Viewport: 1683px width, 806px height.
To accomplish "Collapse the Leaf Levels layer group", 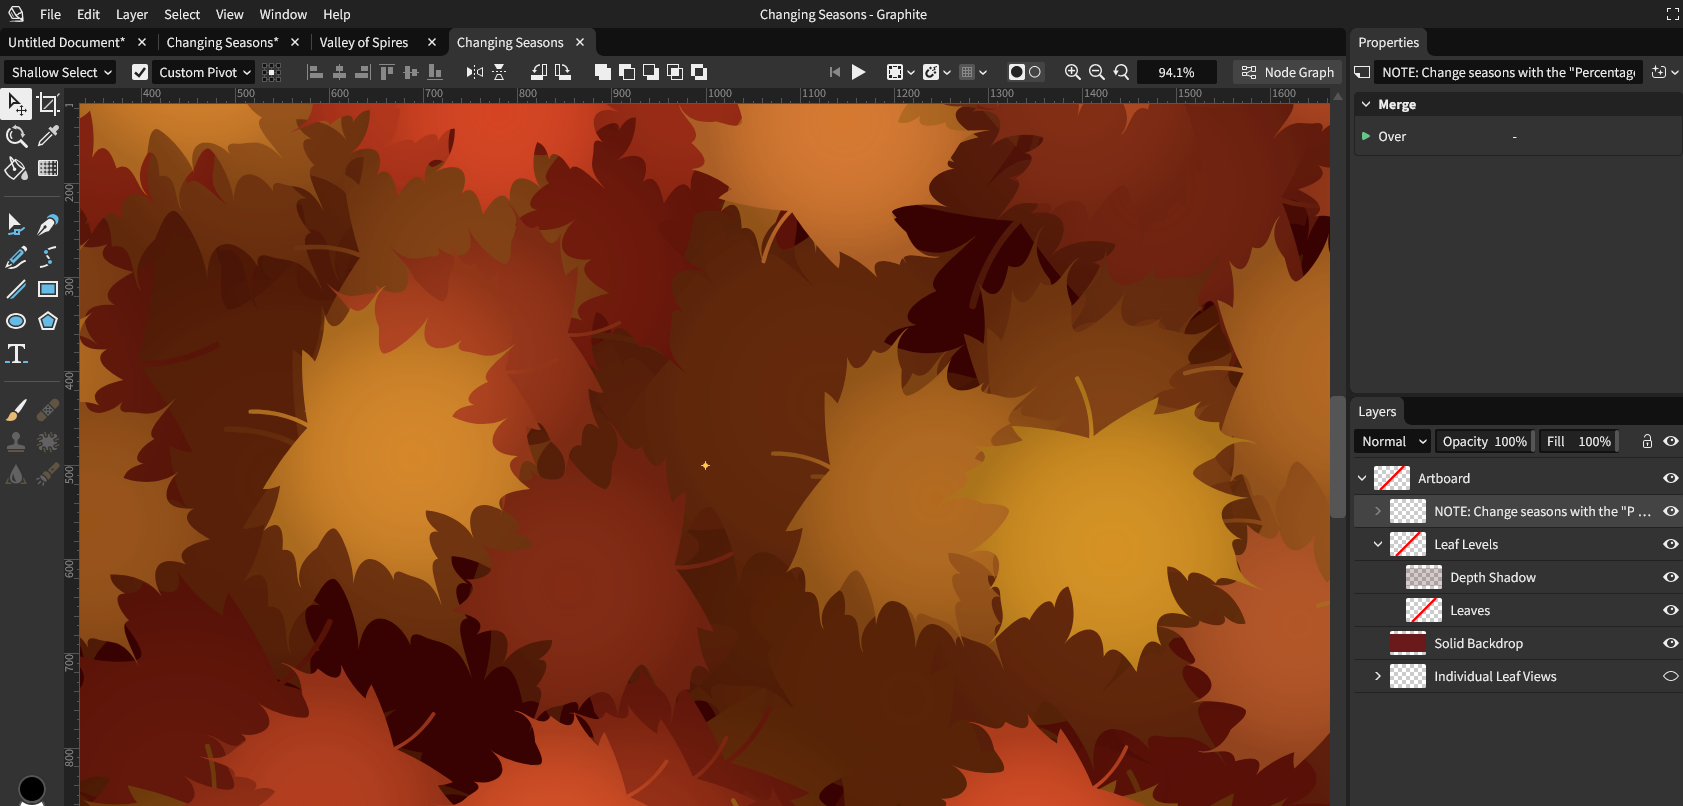I will pyautogui.click(x=1378, y=544).
